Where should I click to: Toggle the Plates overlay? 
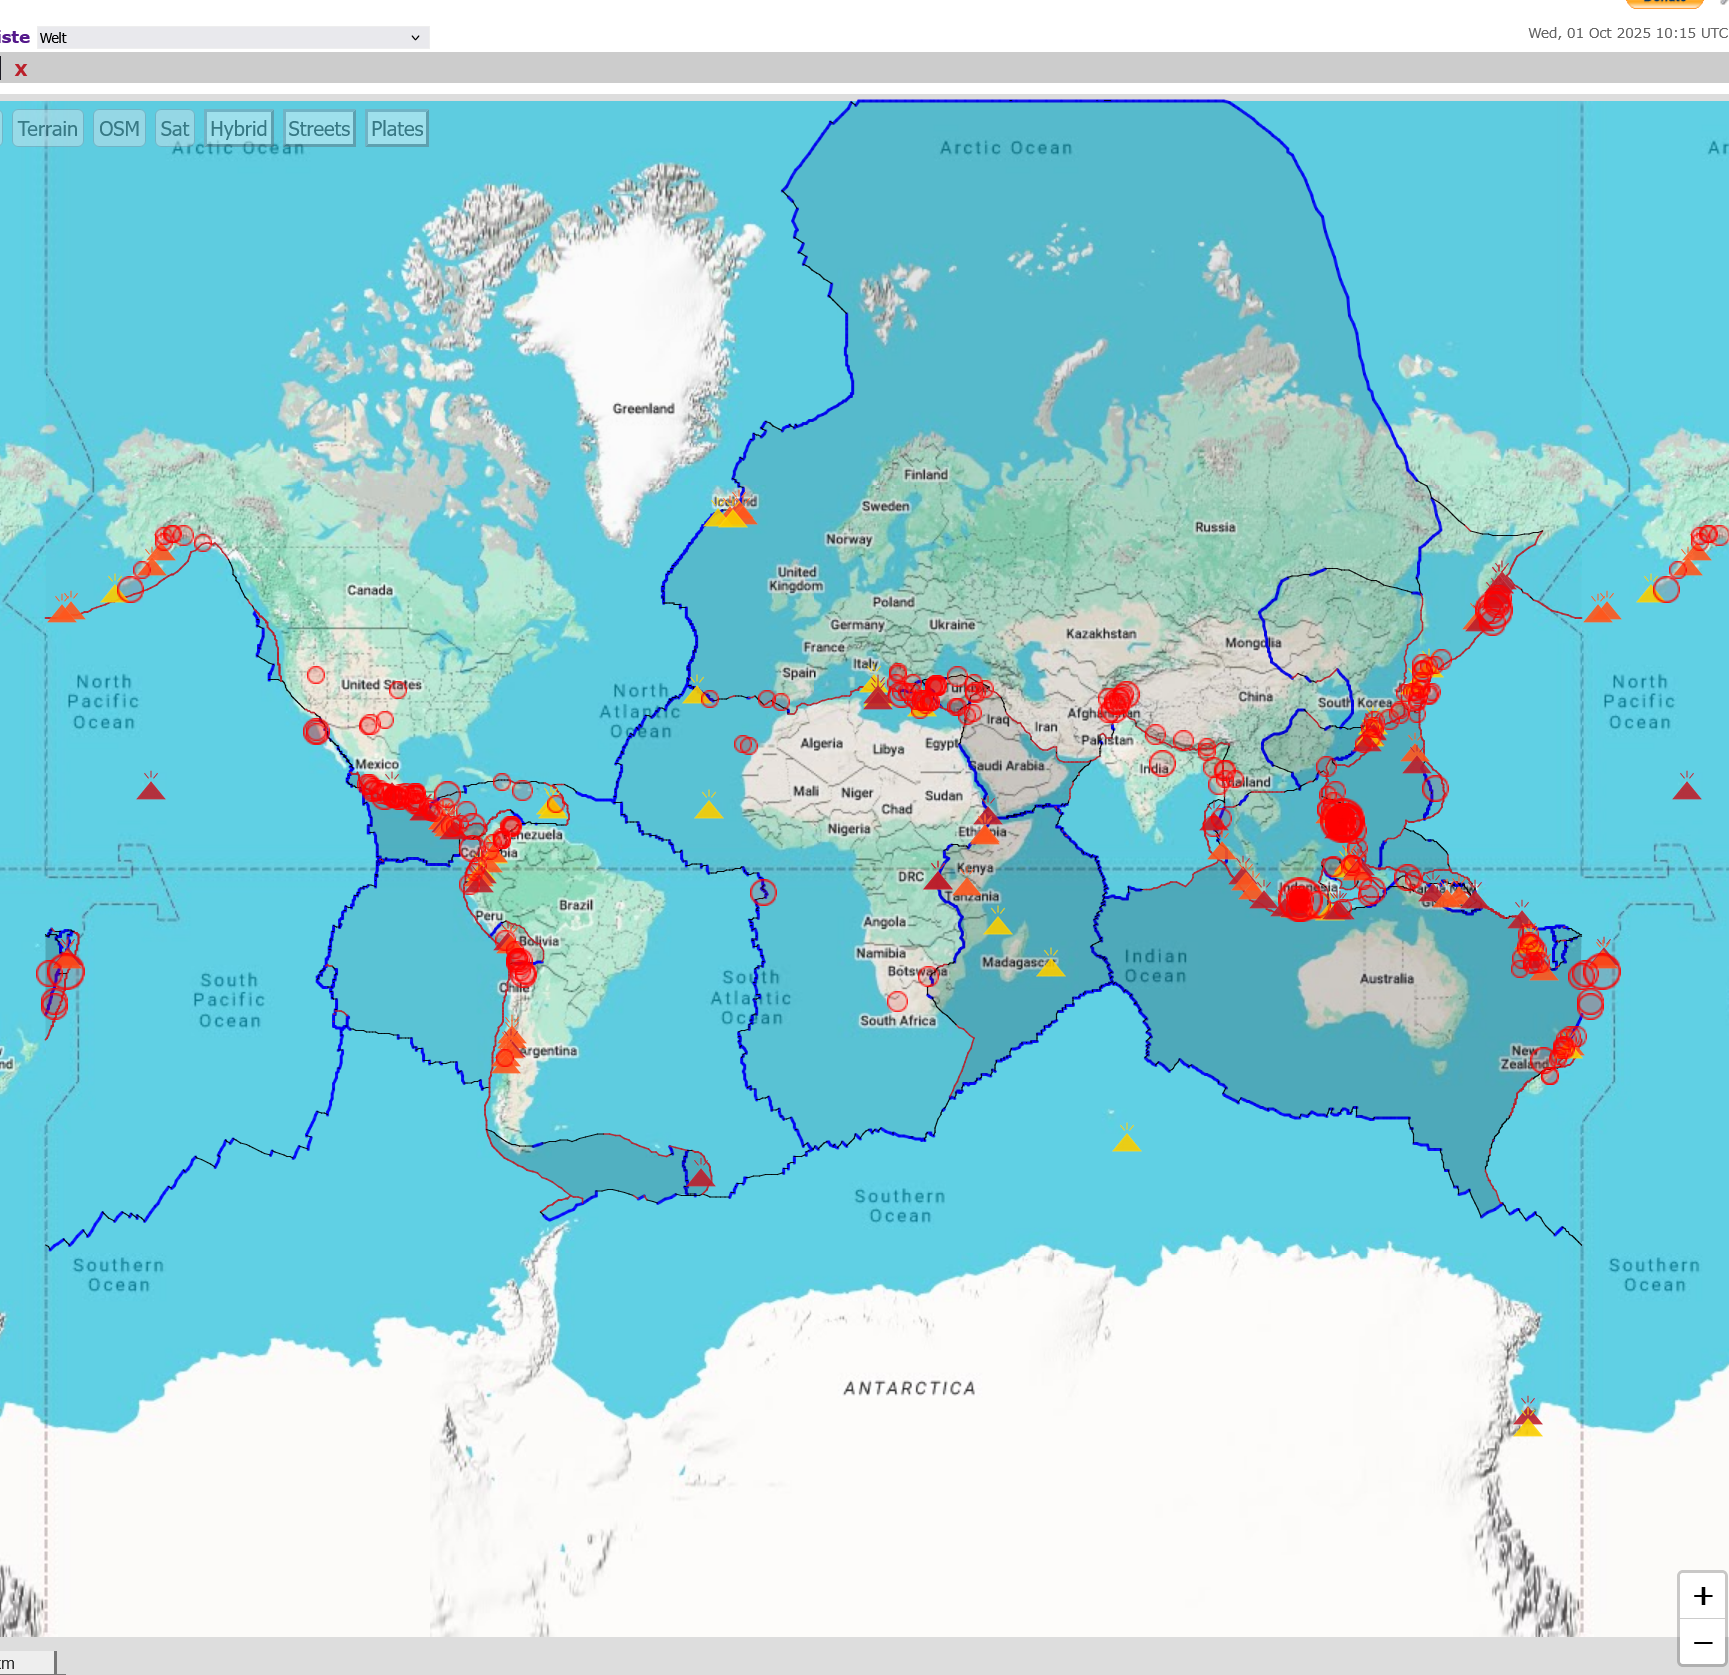397,129
